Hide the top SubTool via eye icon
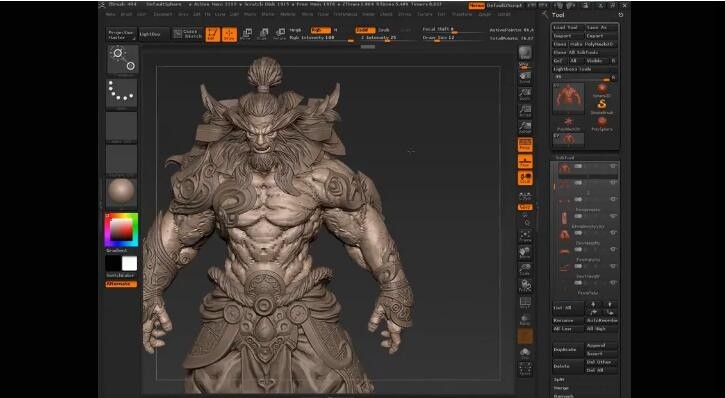725x398 pixels. pos(613,166)
